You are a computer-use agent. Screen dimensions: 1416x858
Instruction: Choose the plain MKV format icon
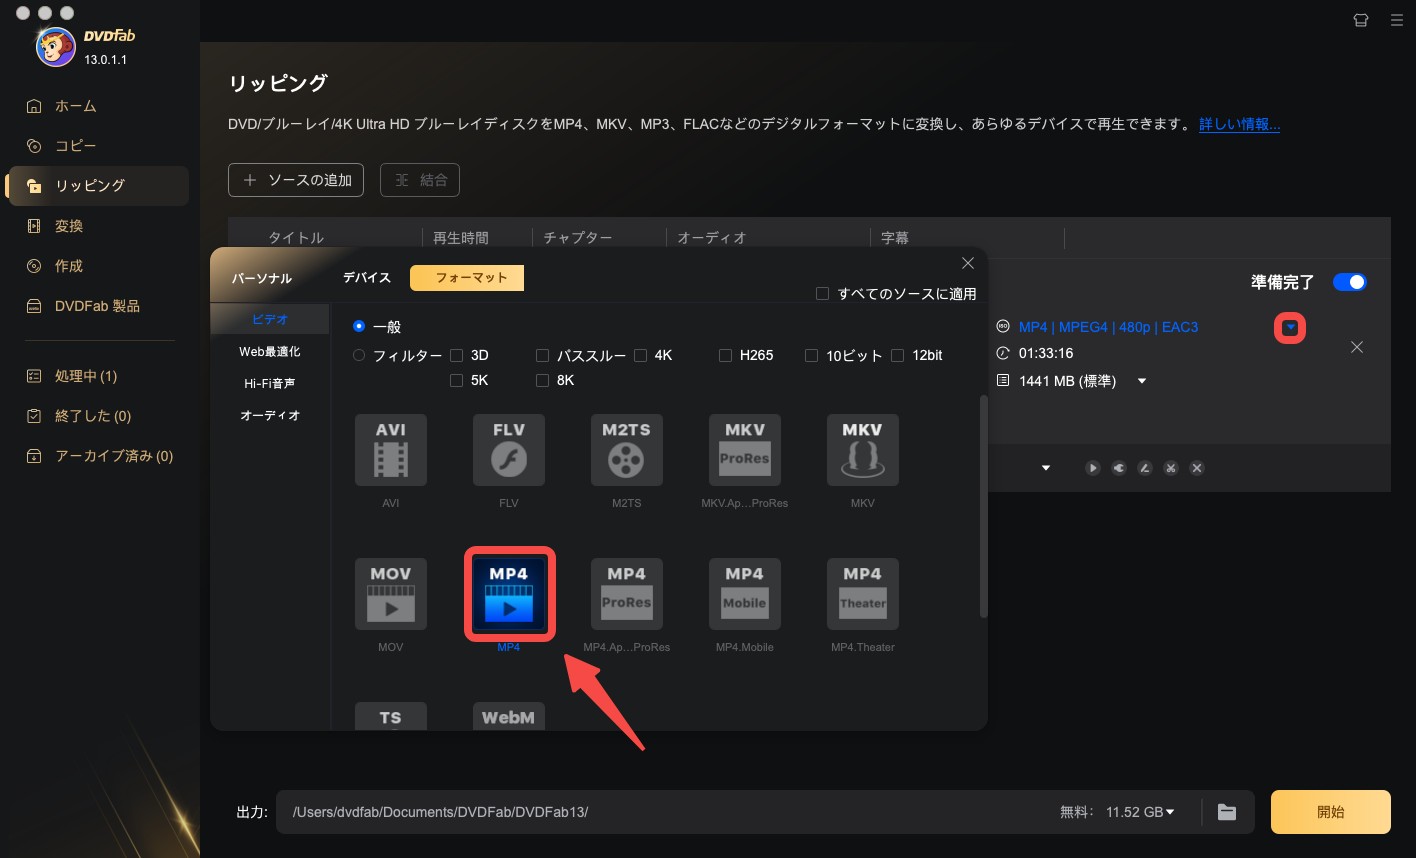coord(863,450)
